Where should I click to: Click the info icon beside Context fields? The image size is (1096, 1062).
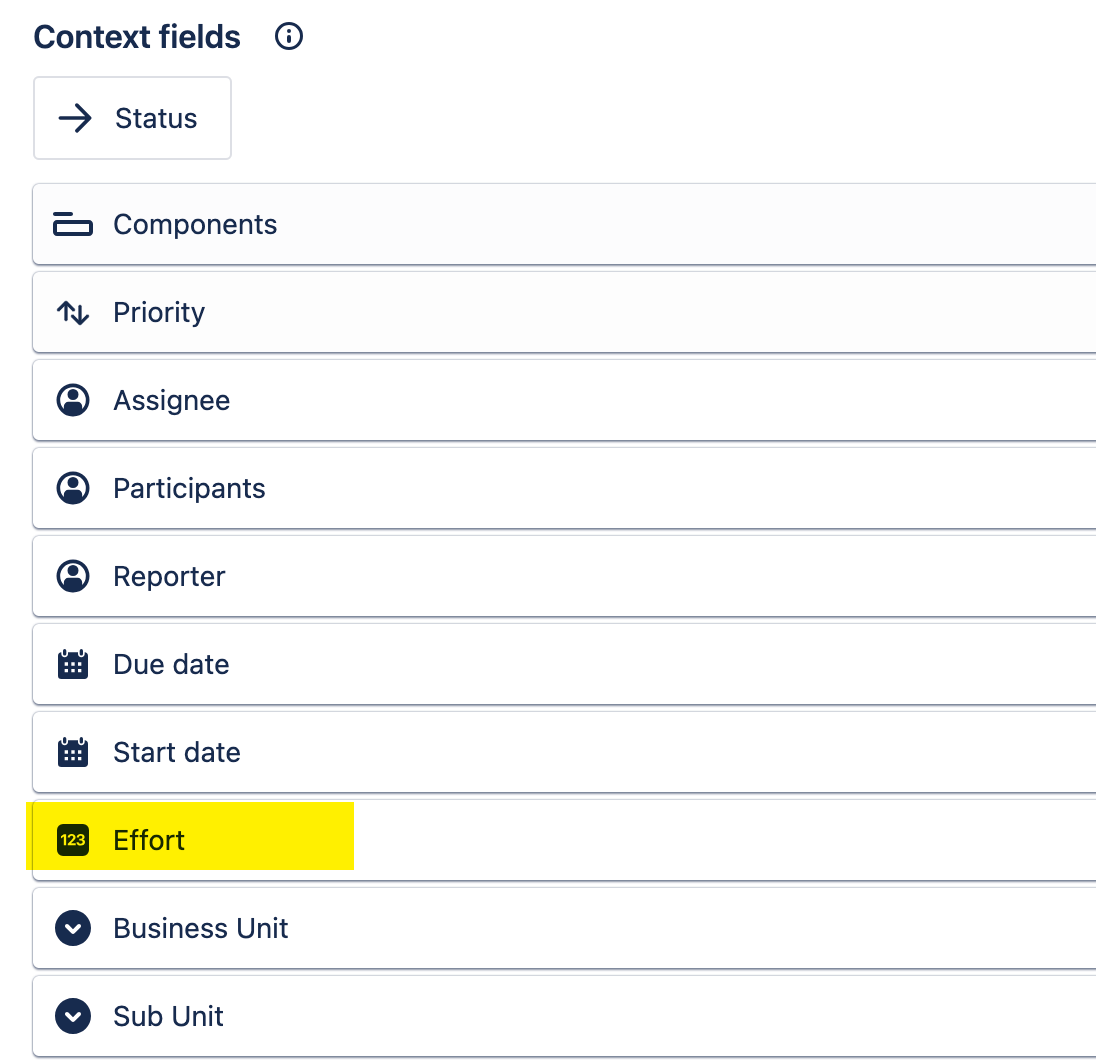[x=289, y=36]
